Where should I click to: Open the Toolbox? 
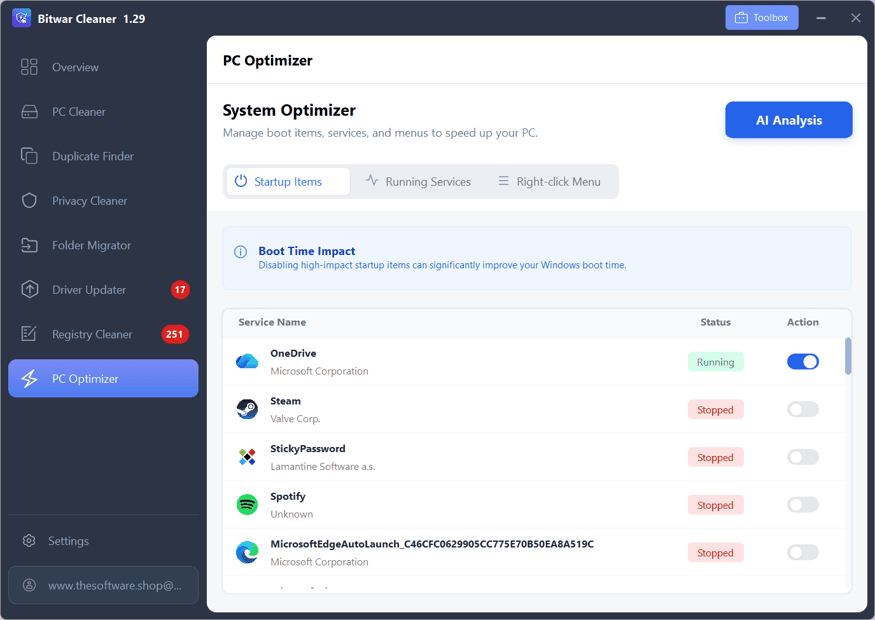[x=761, y=18]
